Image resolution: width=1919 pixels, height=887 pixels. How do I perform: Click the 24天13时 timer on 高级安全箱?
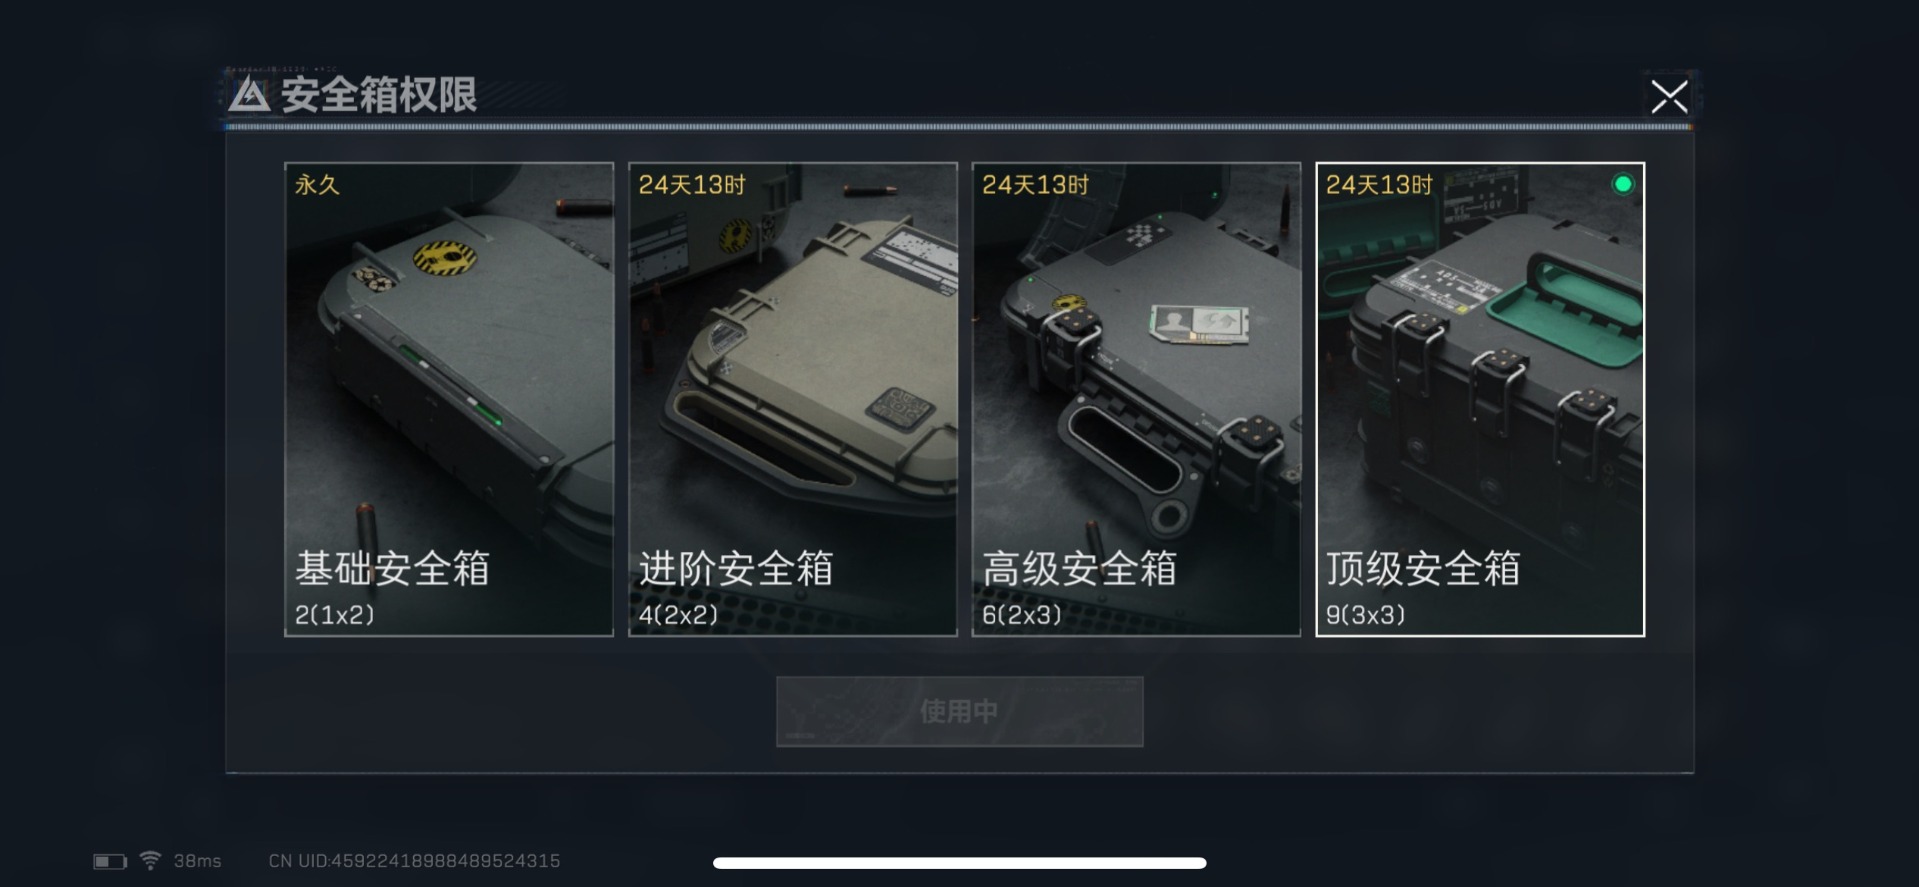1035,185
